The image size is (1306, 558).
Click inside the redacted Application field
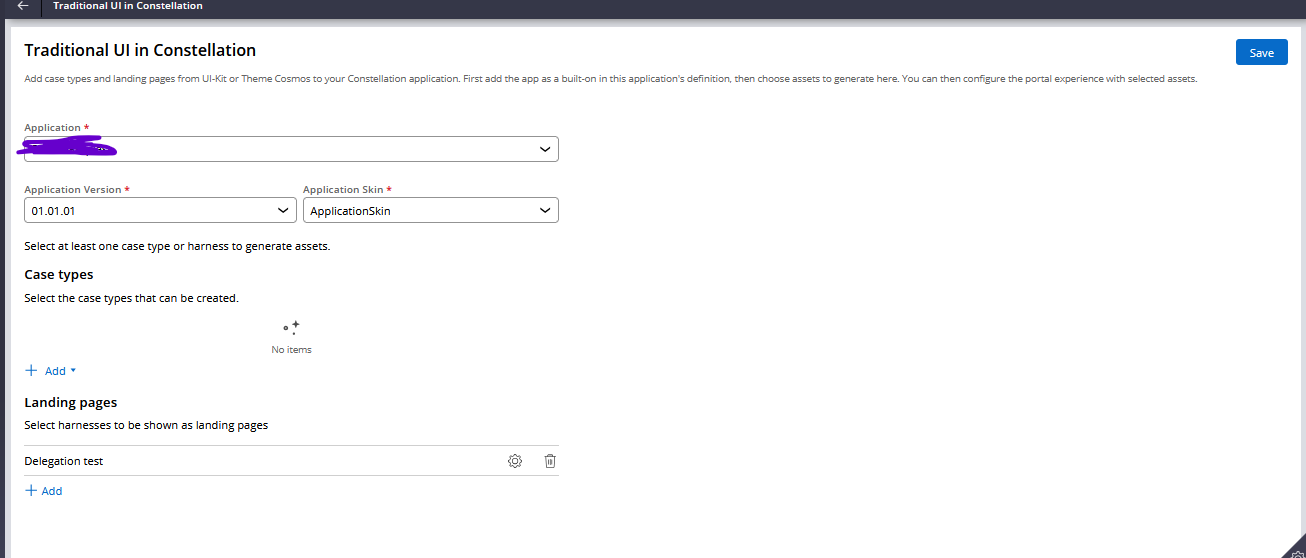click(x=280, y=149)
